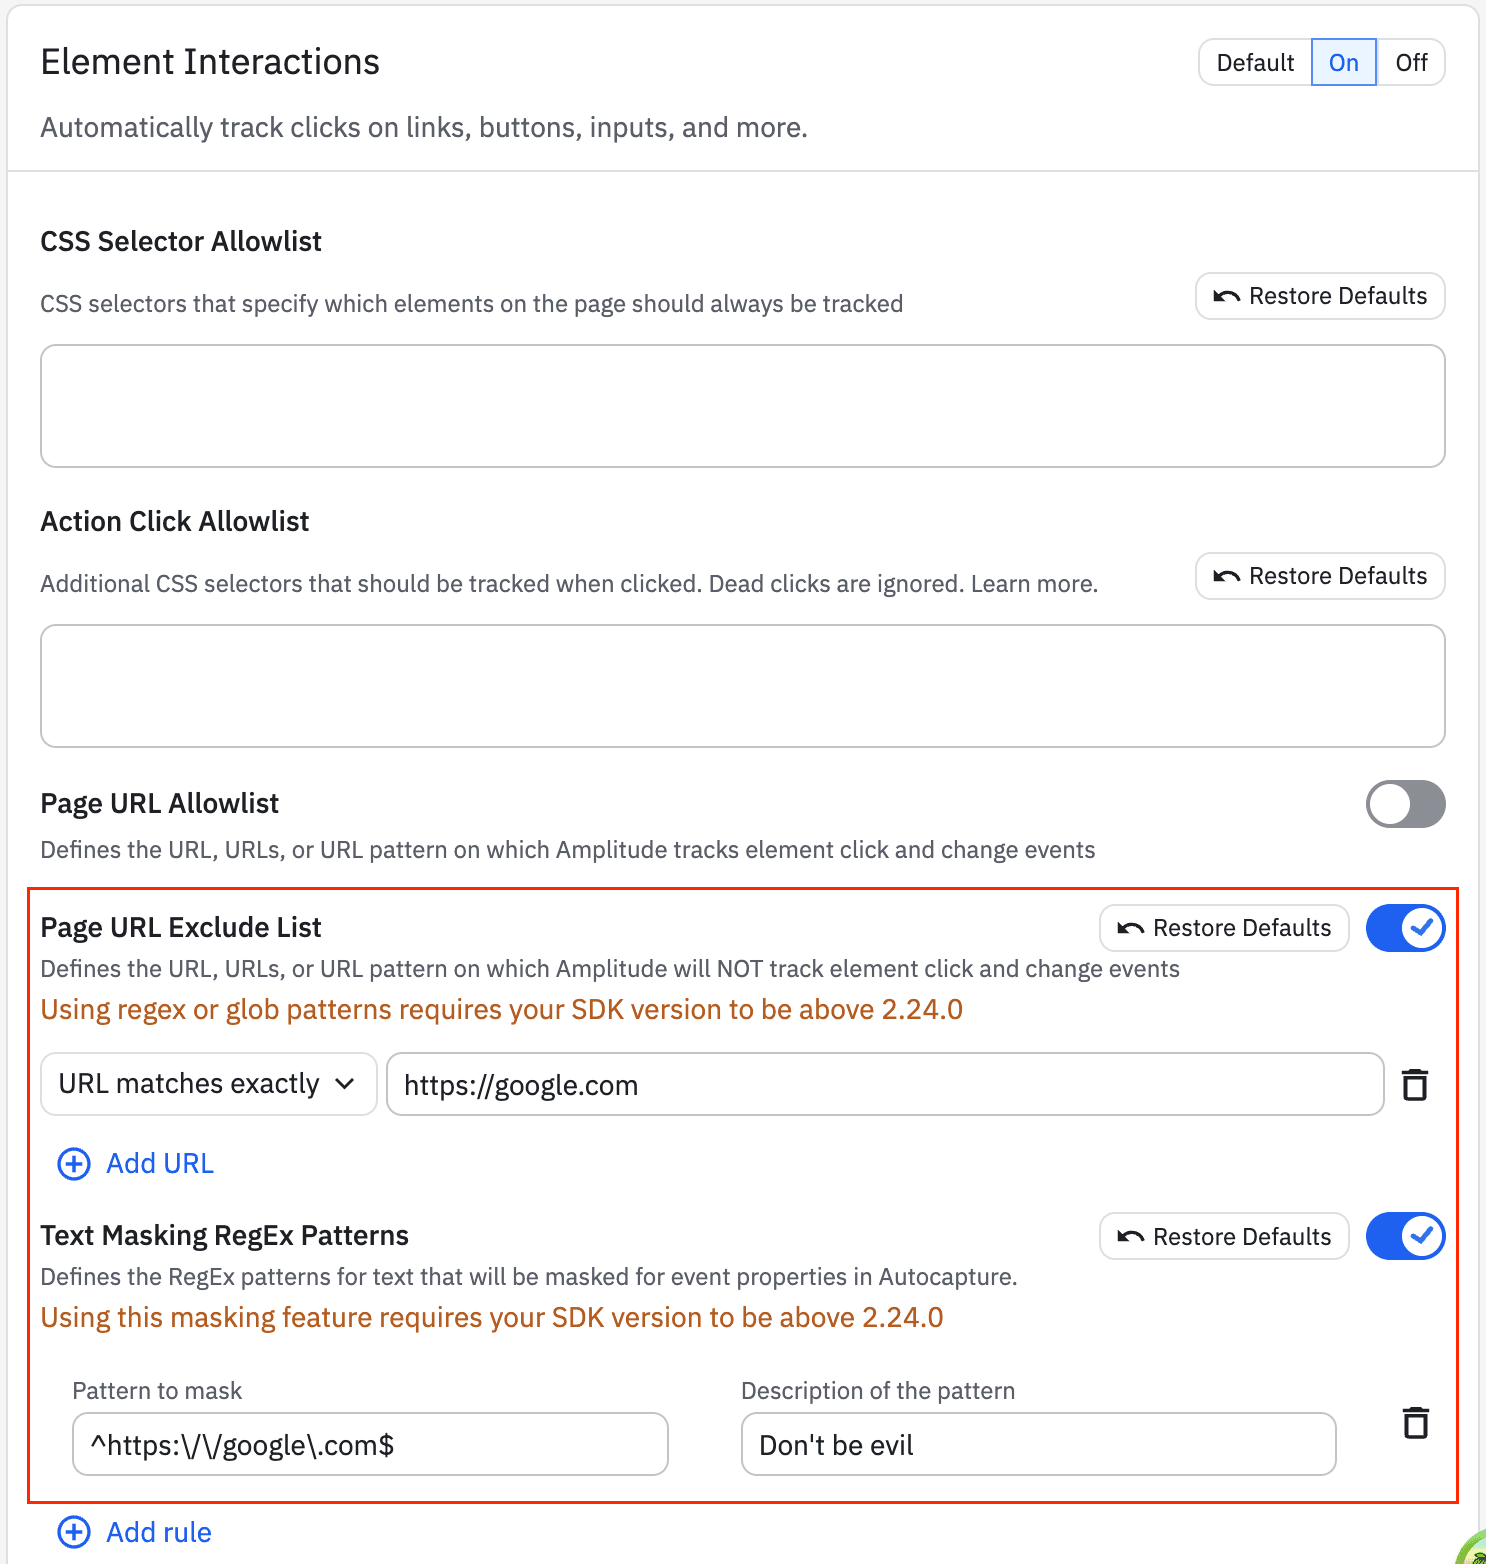1486x1564 pixels.
Task: Restore defaults for Action Click Allowlist
Action: (1320, 576)
